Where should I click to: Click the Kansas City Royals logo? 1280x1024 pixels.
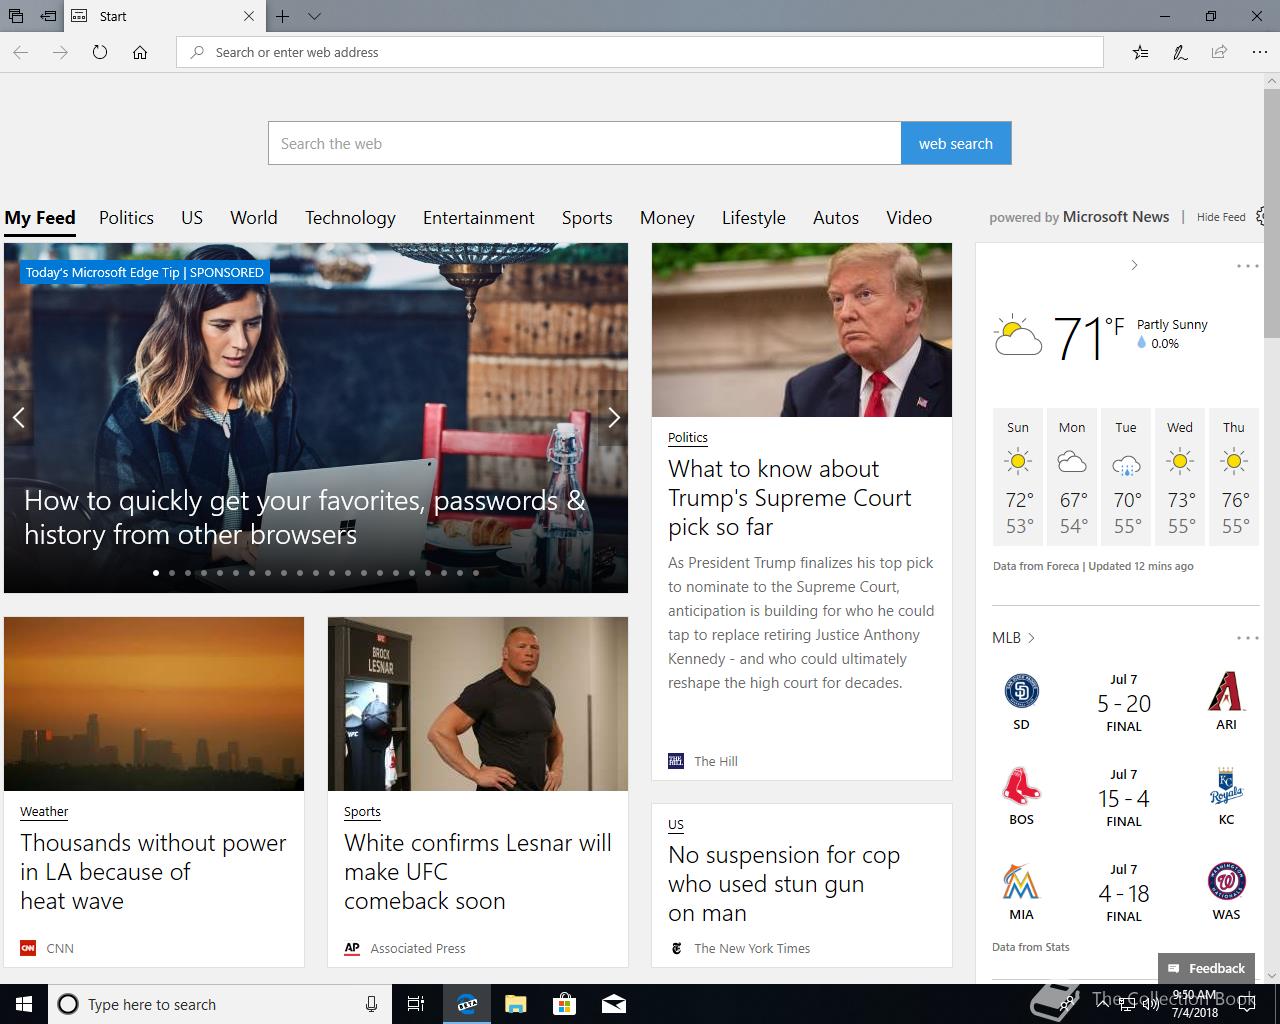[x=1226, y=787]
